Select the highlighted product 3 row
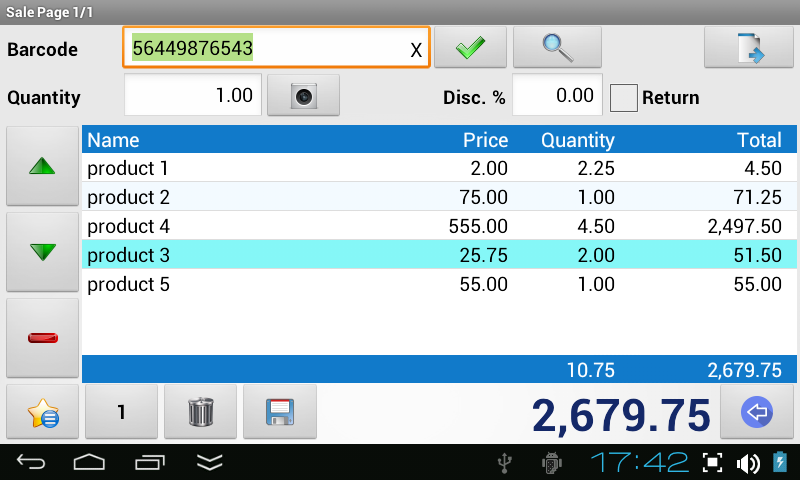Viewport: 800px width, 480px height. point(439,255)
